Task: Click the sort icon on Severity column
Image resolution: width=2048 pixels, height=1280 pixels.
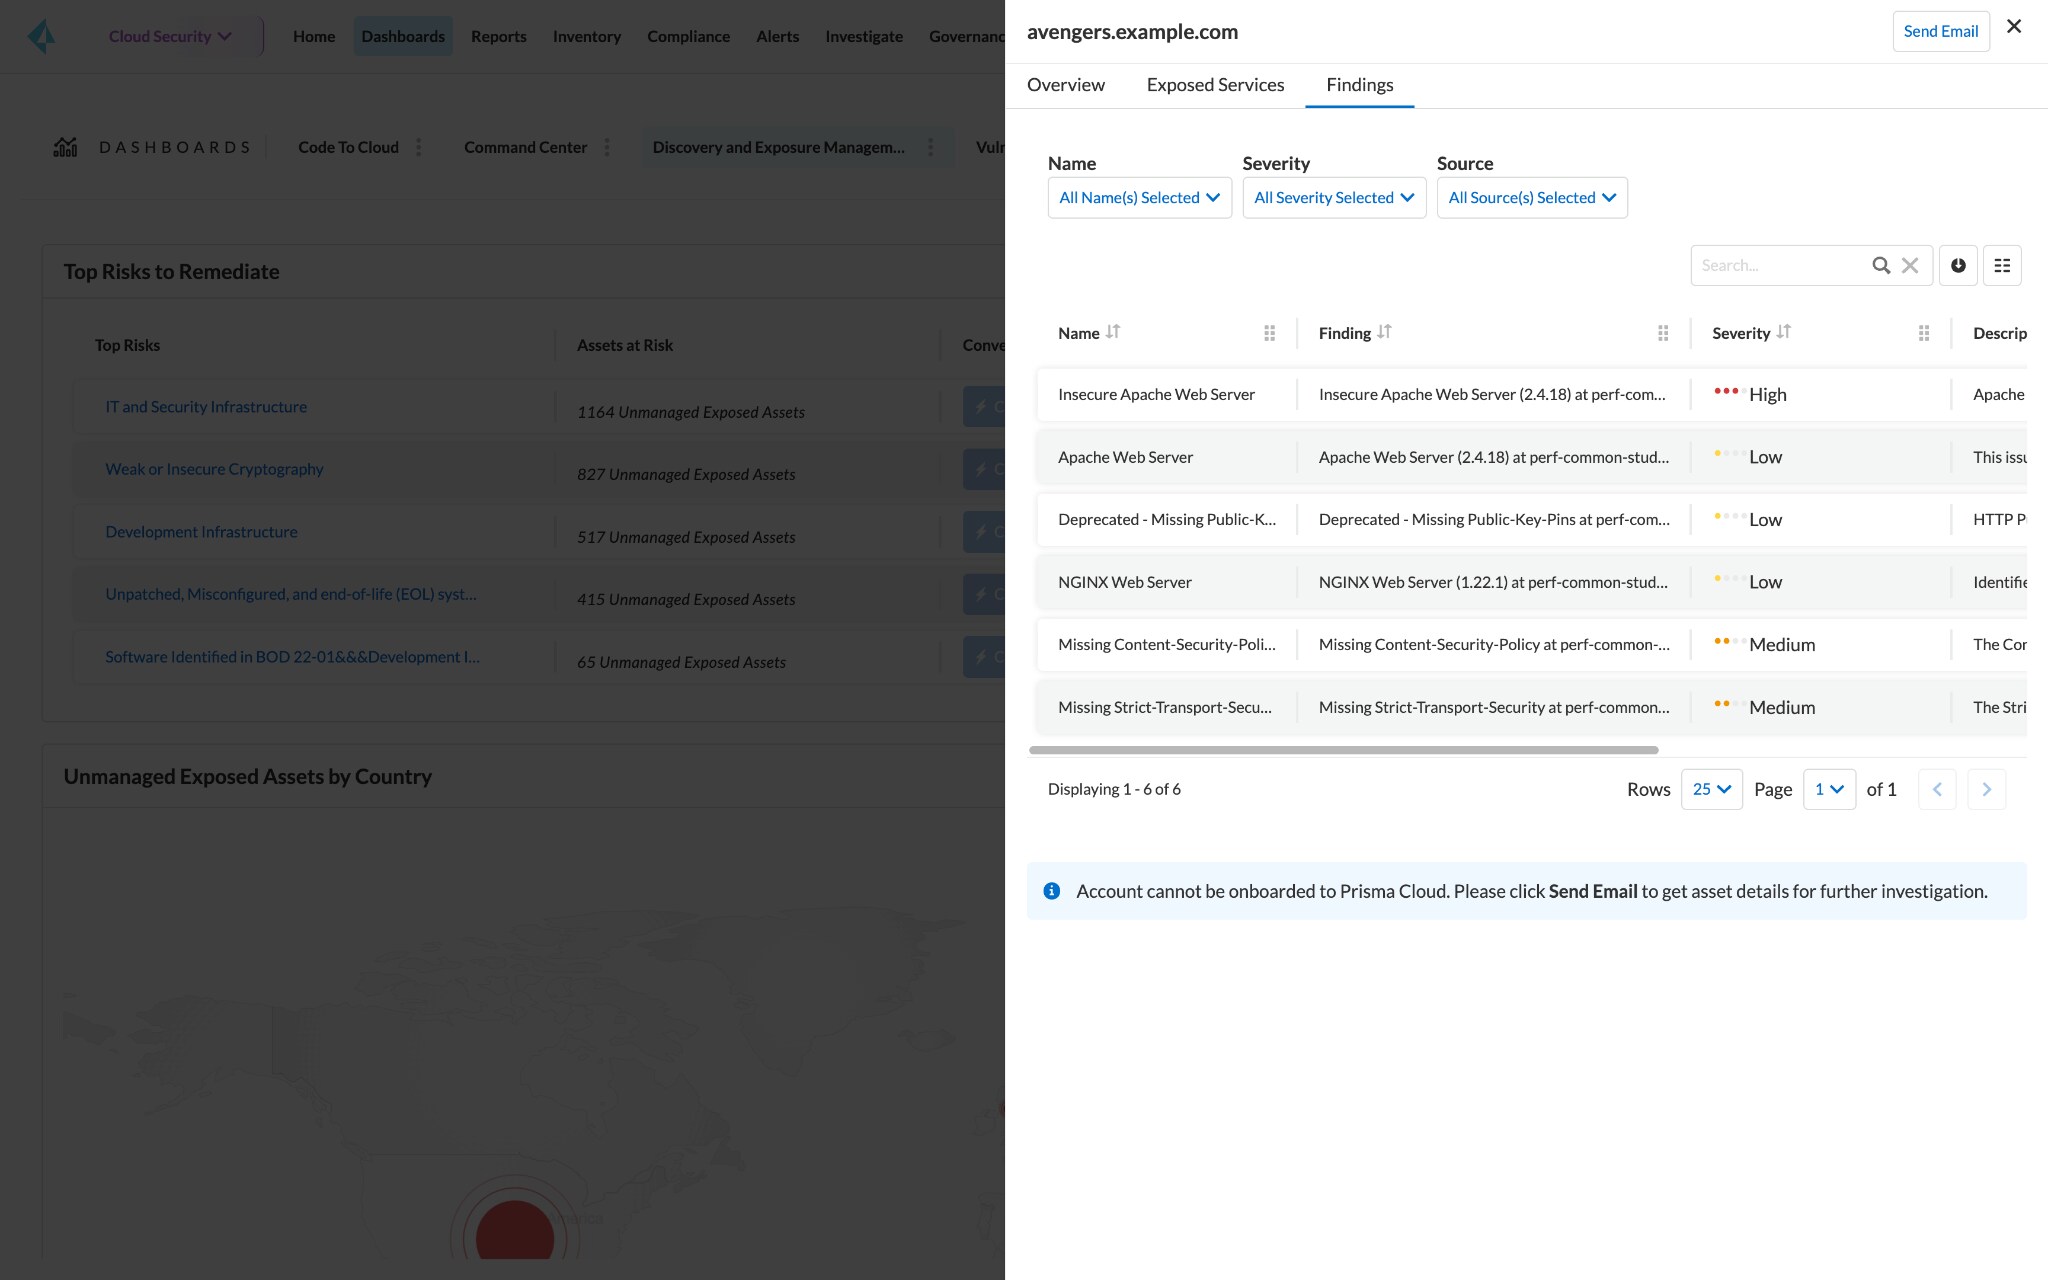Action: click(1781, 330)
